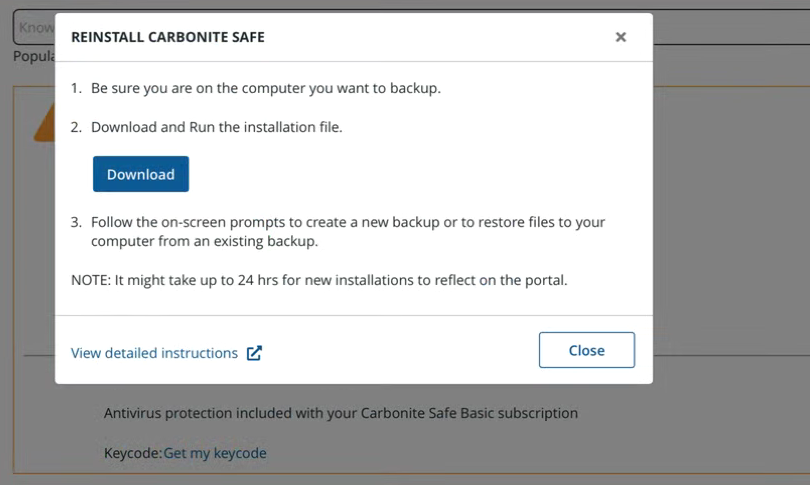Click the REINSTALL CARBONITE SAFE dialog title

click(x=168, y=37)
